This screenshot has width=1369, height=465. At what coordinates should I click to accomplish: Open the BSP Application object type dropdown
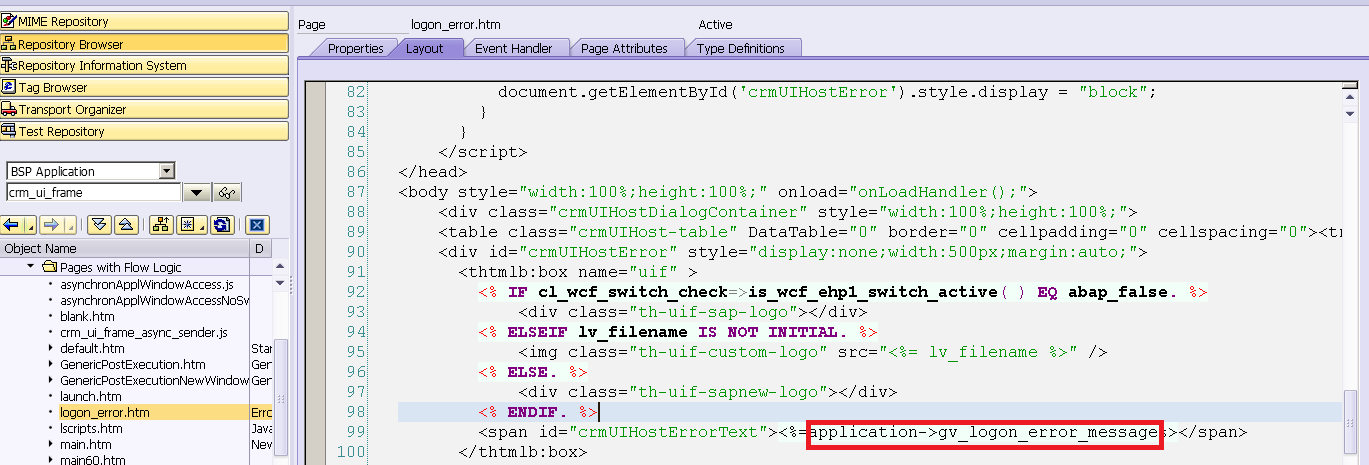(166, 171)
